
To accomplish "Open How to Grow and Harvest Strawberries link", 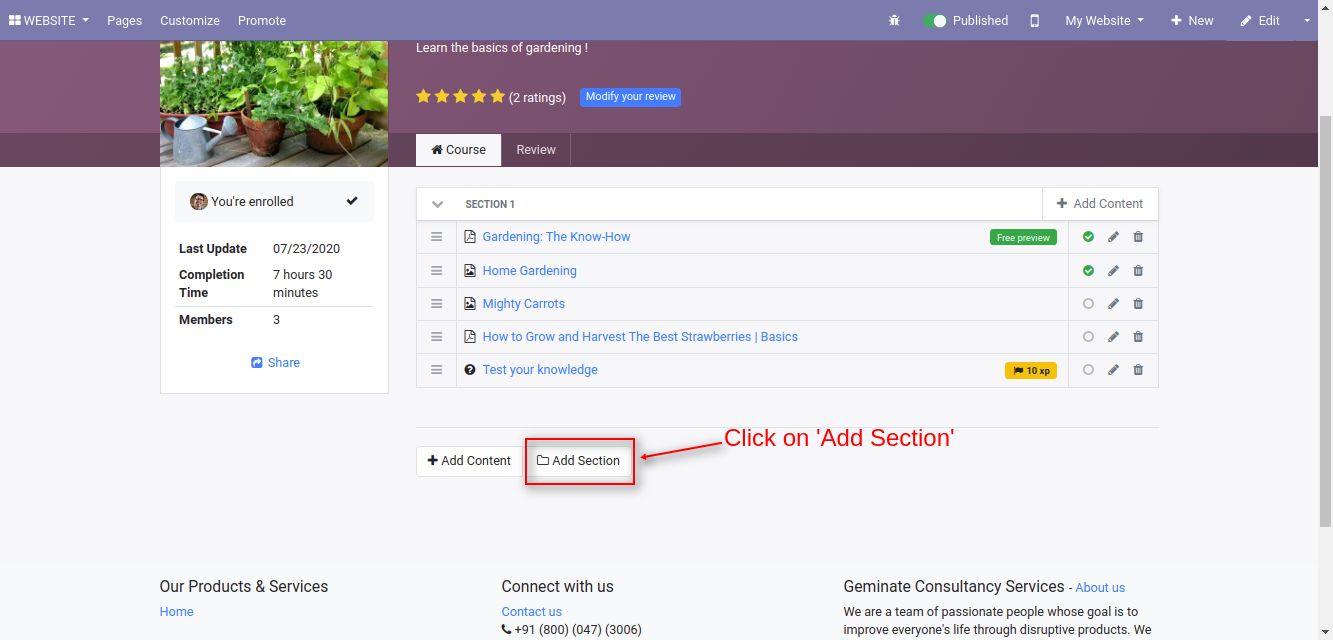I will (640, 337).
